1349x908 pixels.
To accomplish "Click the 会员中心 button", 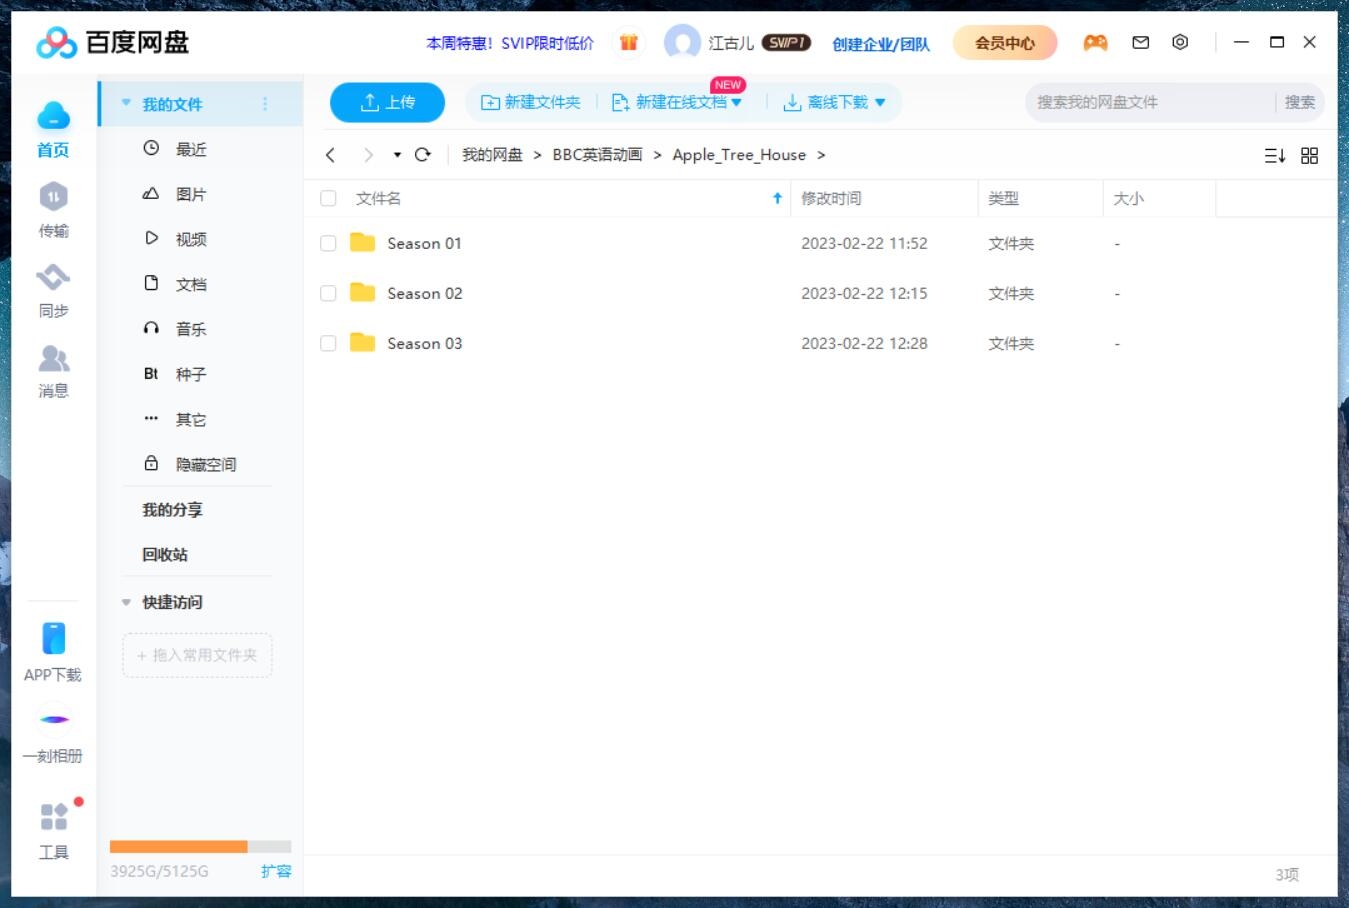I will tap(1003, 43).
